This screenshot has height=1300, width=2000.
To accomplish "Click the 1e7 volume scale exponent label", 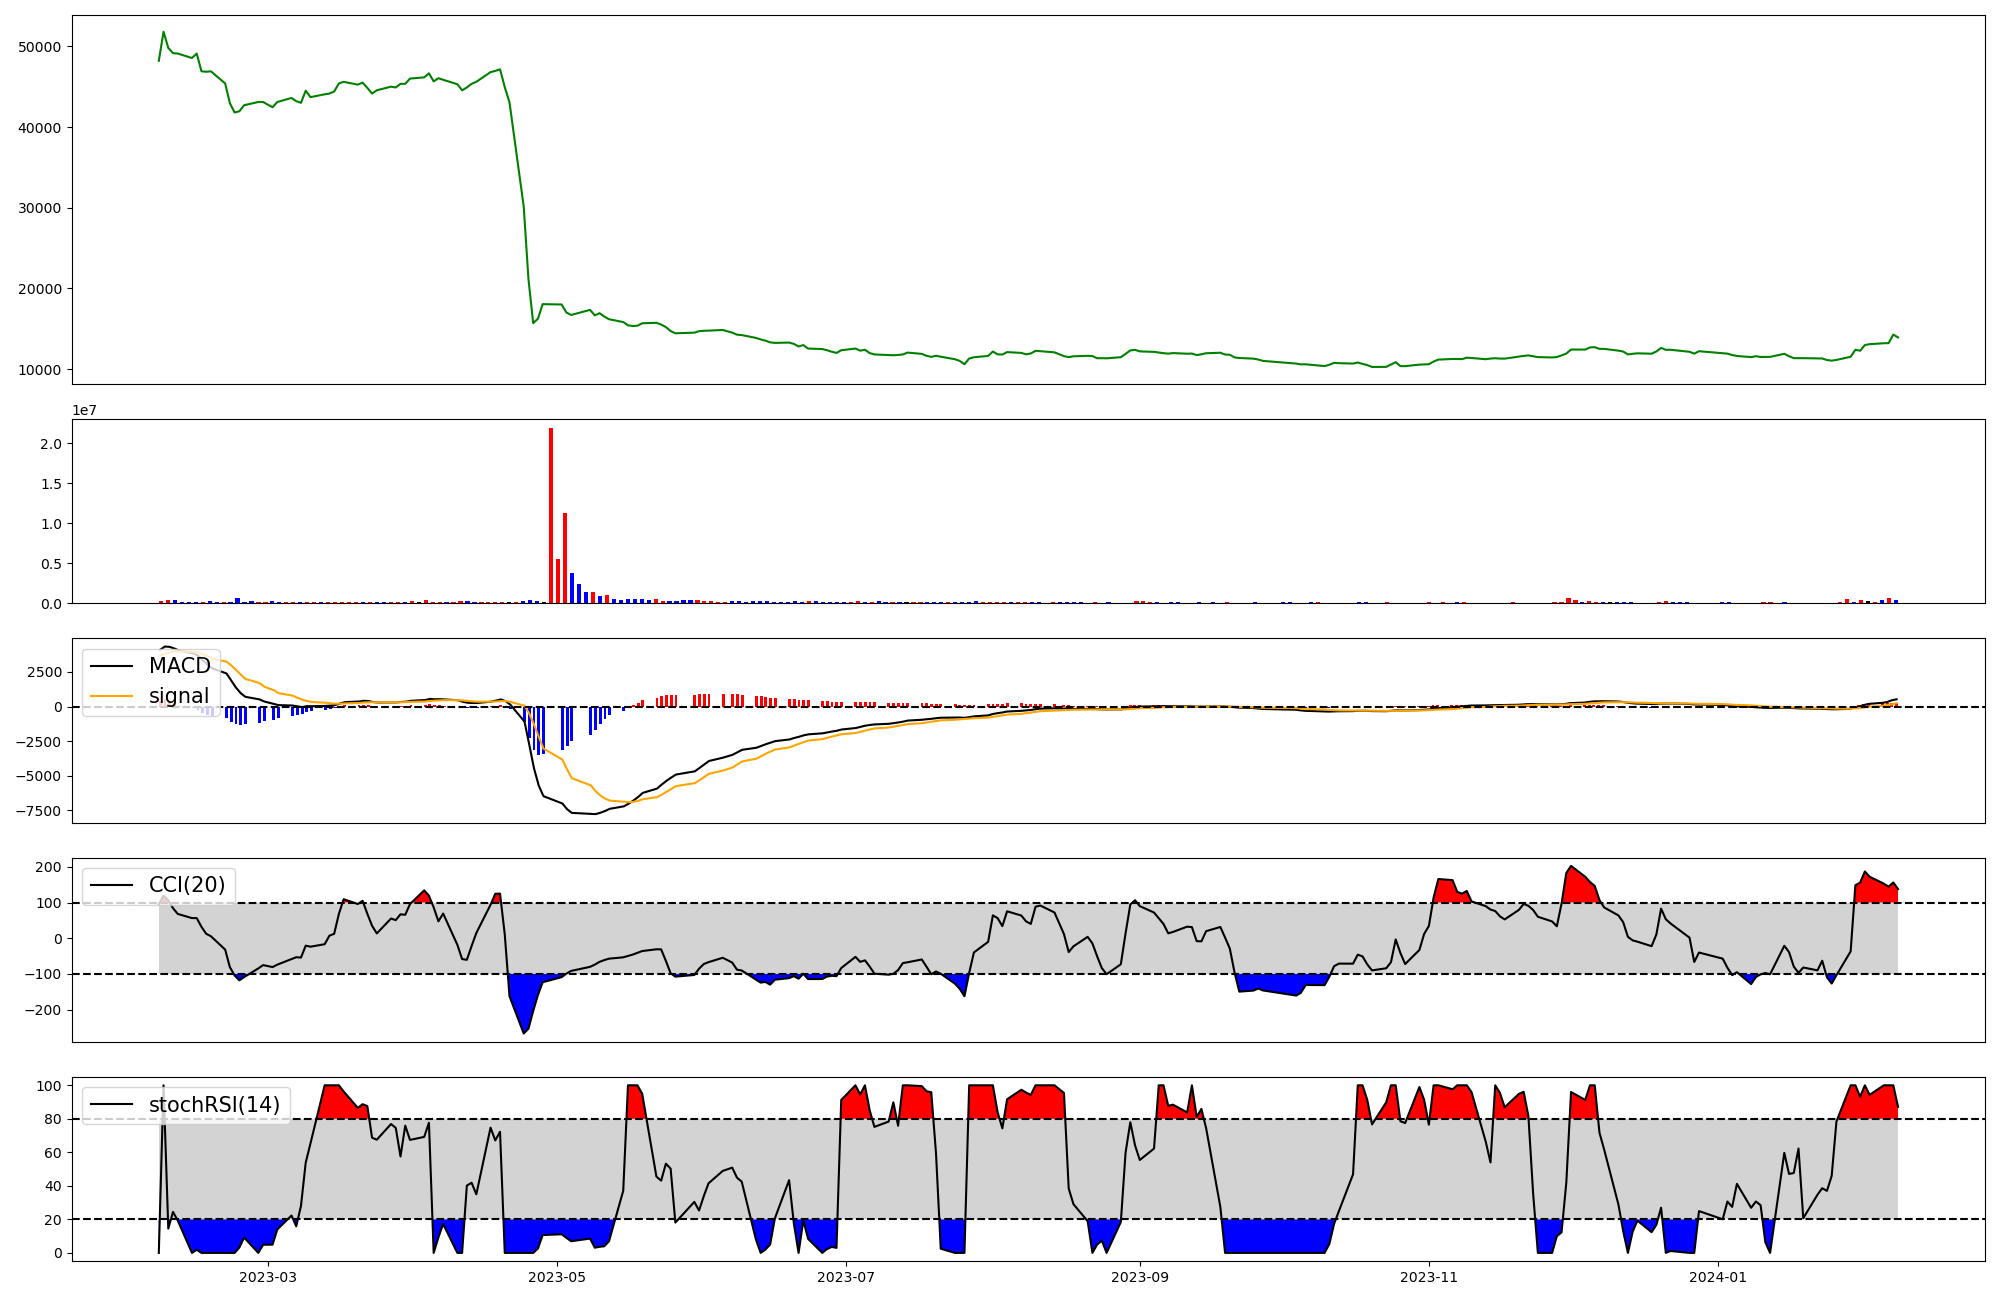I will 84,410.
